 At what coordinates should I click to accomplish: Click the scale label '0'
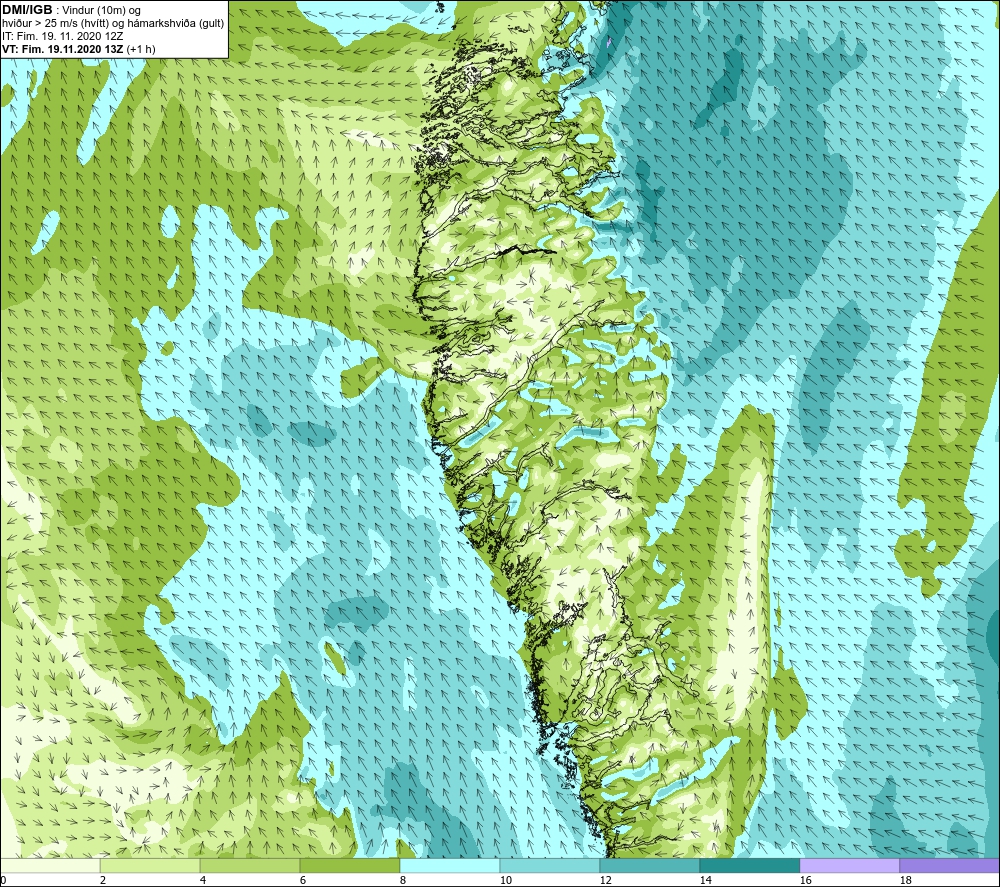(x=3, y=881)
